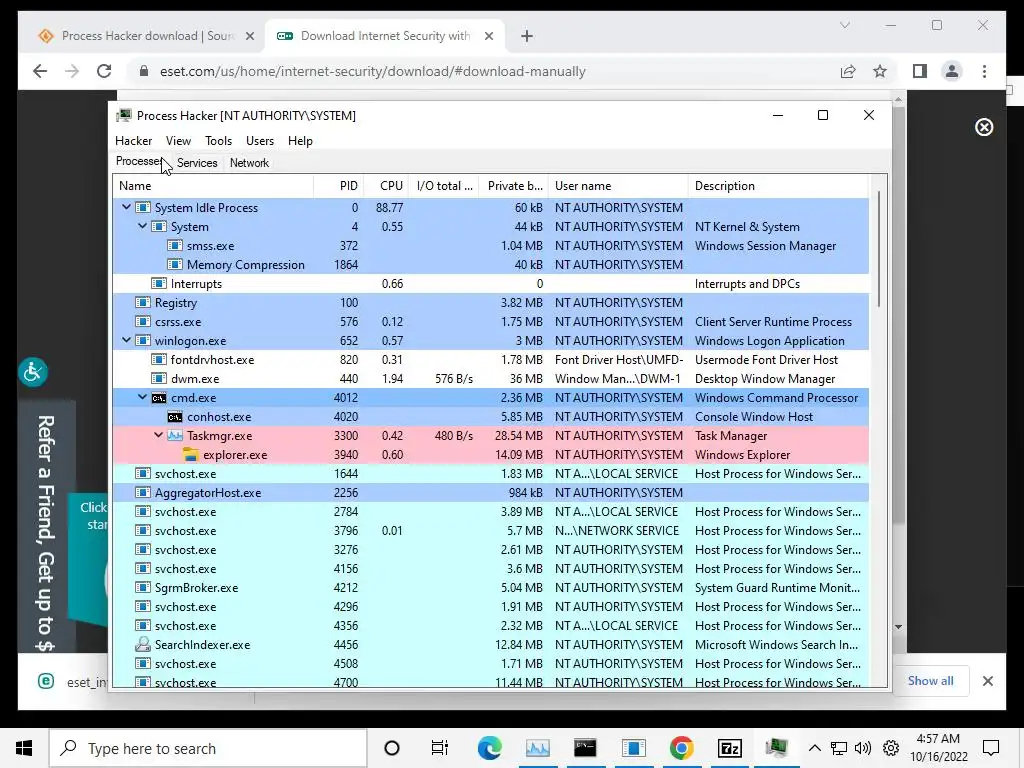
Task: Open the Hacker menu
Action: (133, 141)
